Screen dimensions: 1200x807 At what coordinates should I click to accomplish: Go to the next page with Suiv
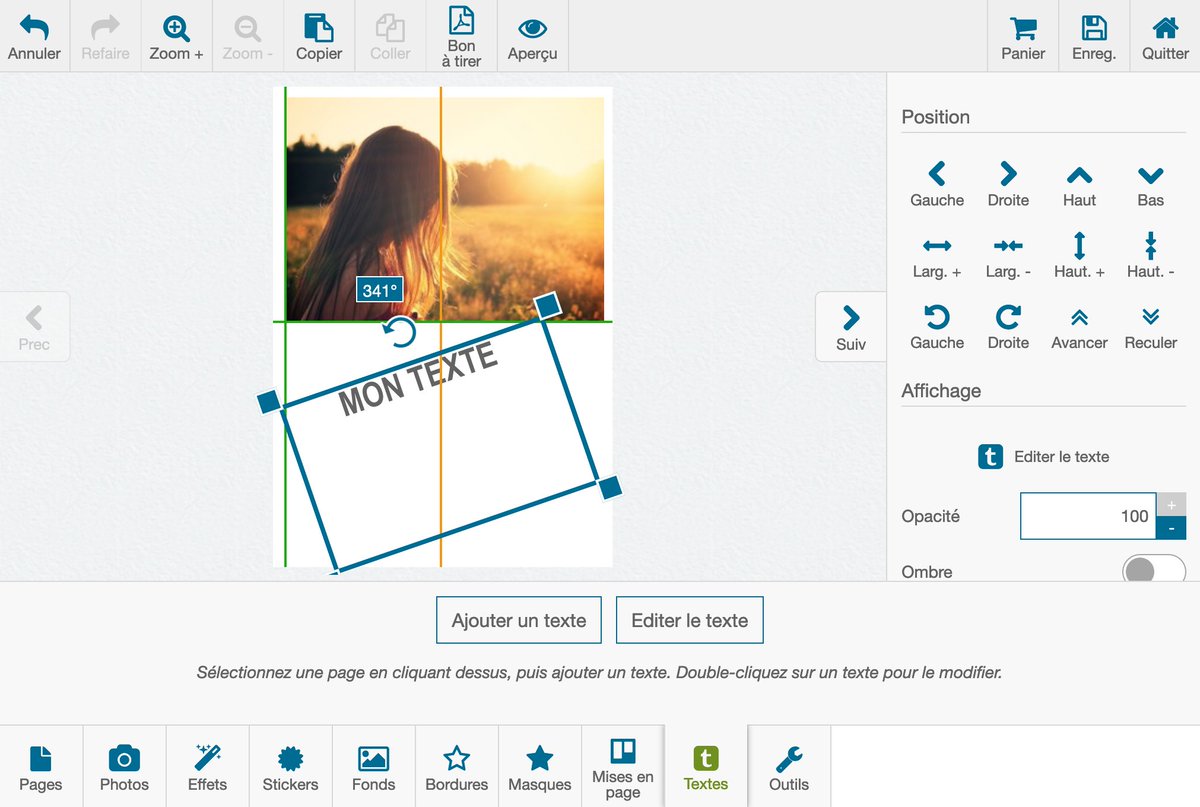tap(851, 326)
